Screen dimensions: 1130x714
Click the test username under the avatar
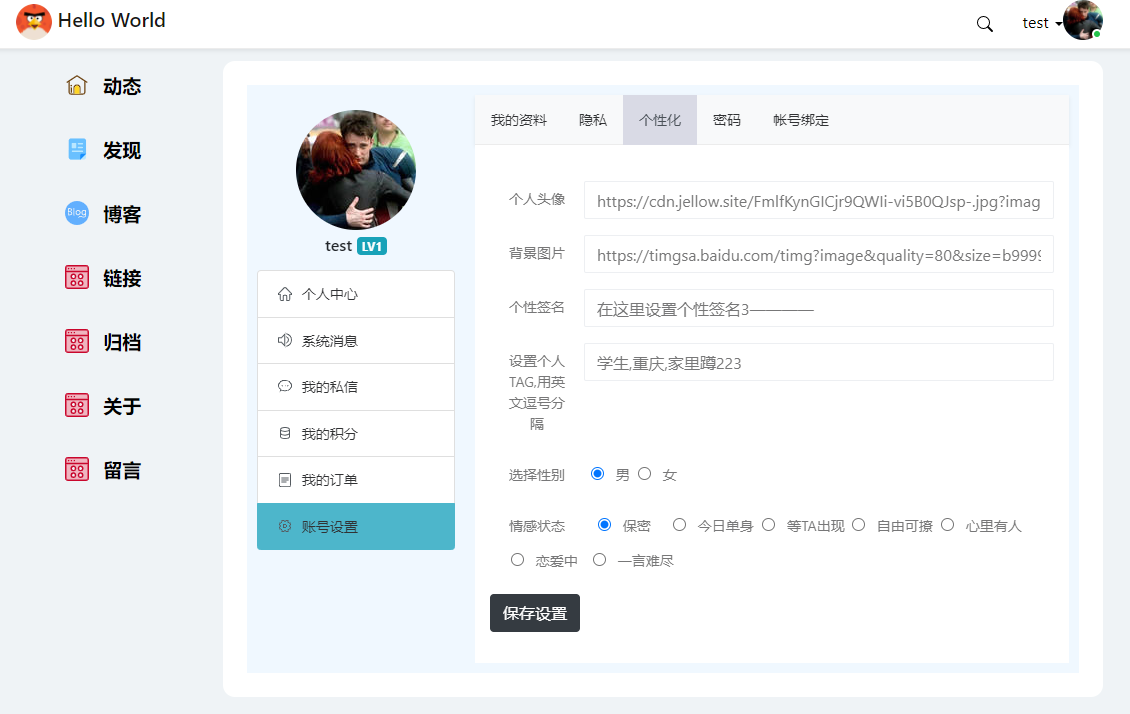pos(338,246)
